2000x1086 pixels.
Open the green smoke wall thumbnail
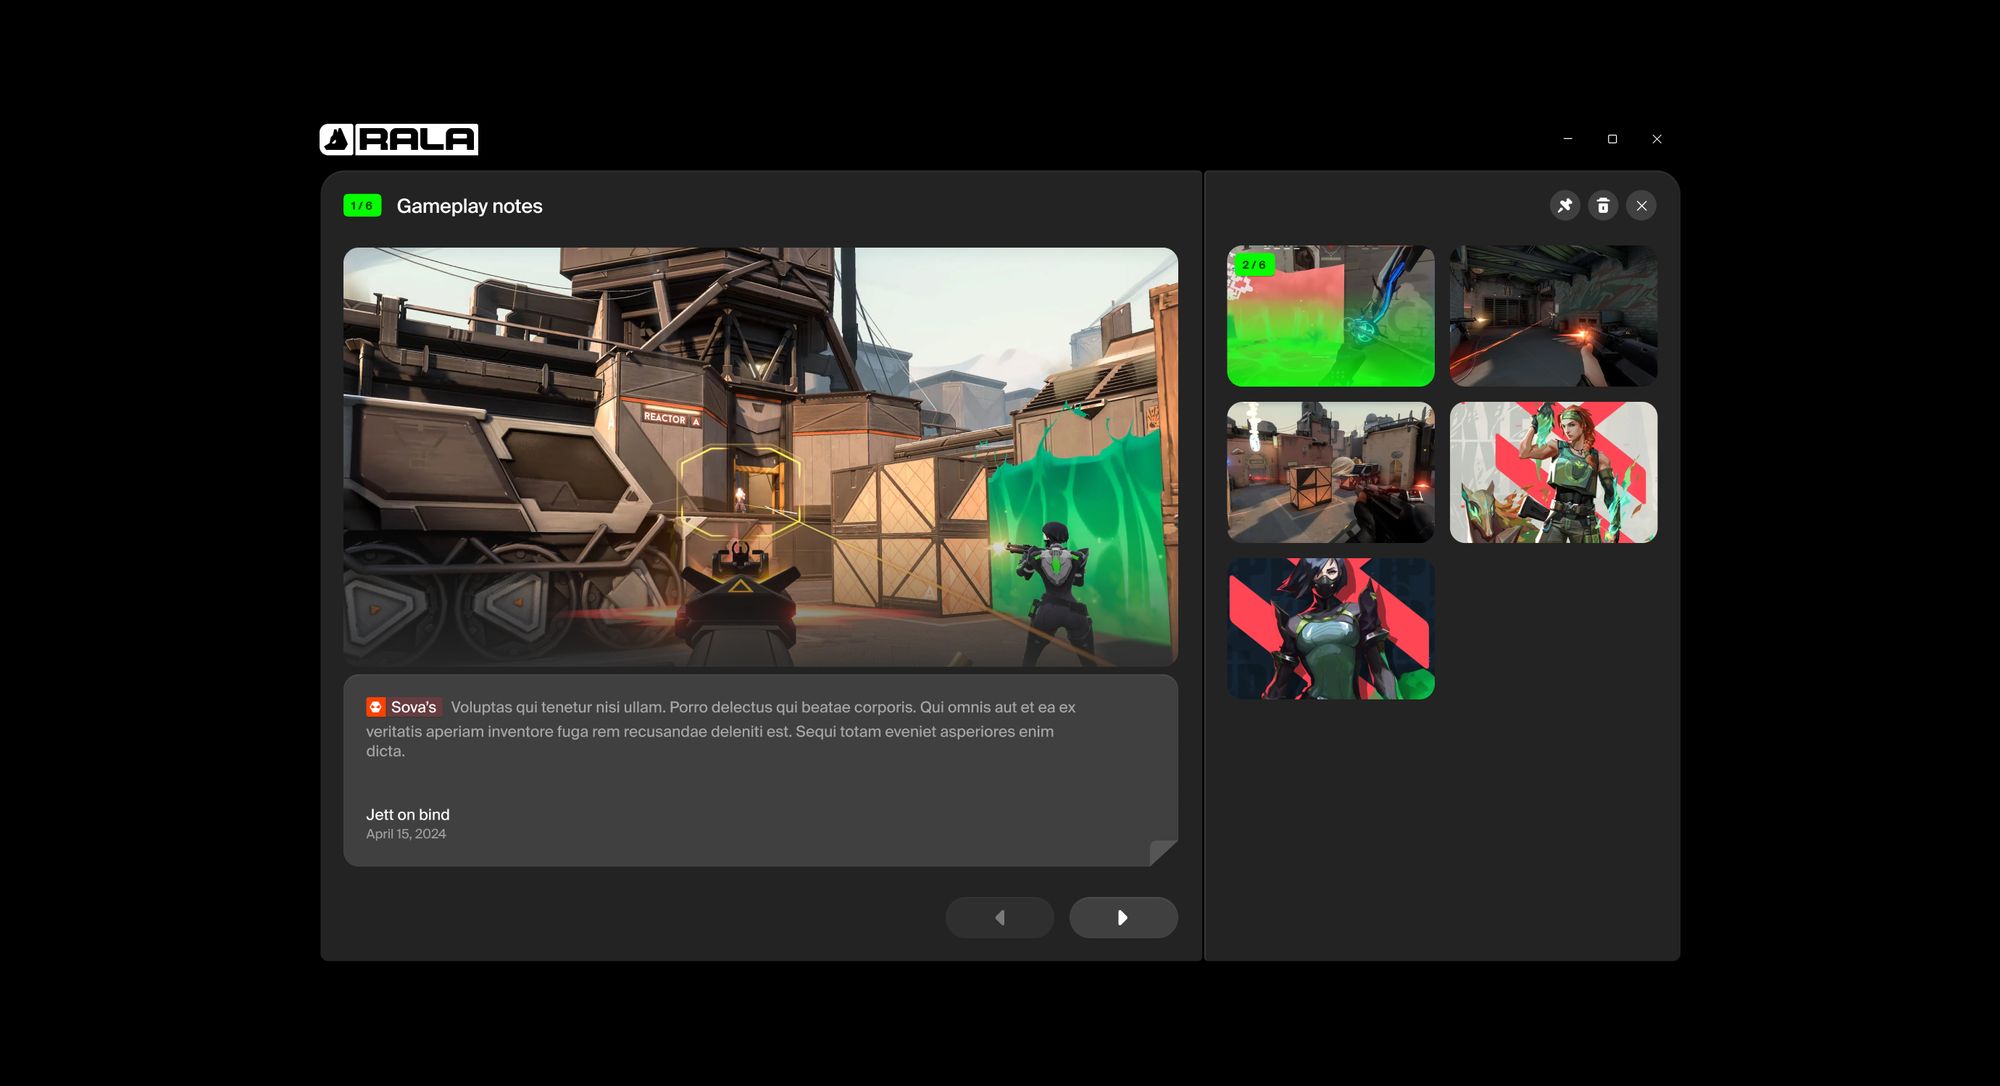(x=1330, y=316)
